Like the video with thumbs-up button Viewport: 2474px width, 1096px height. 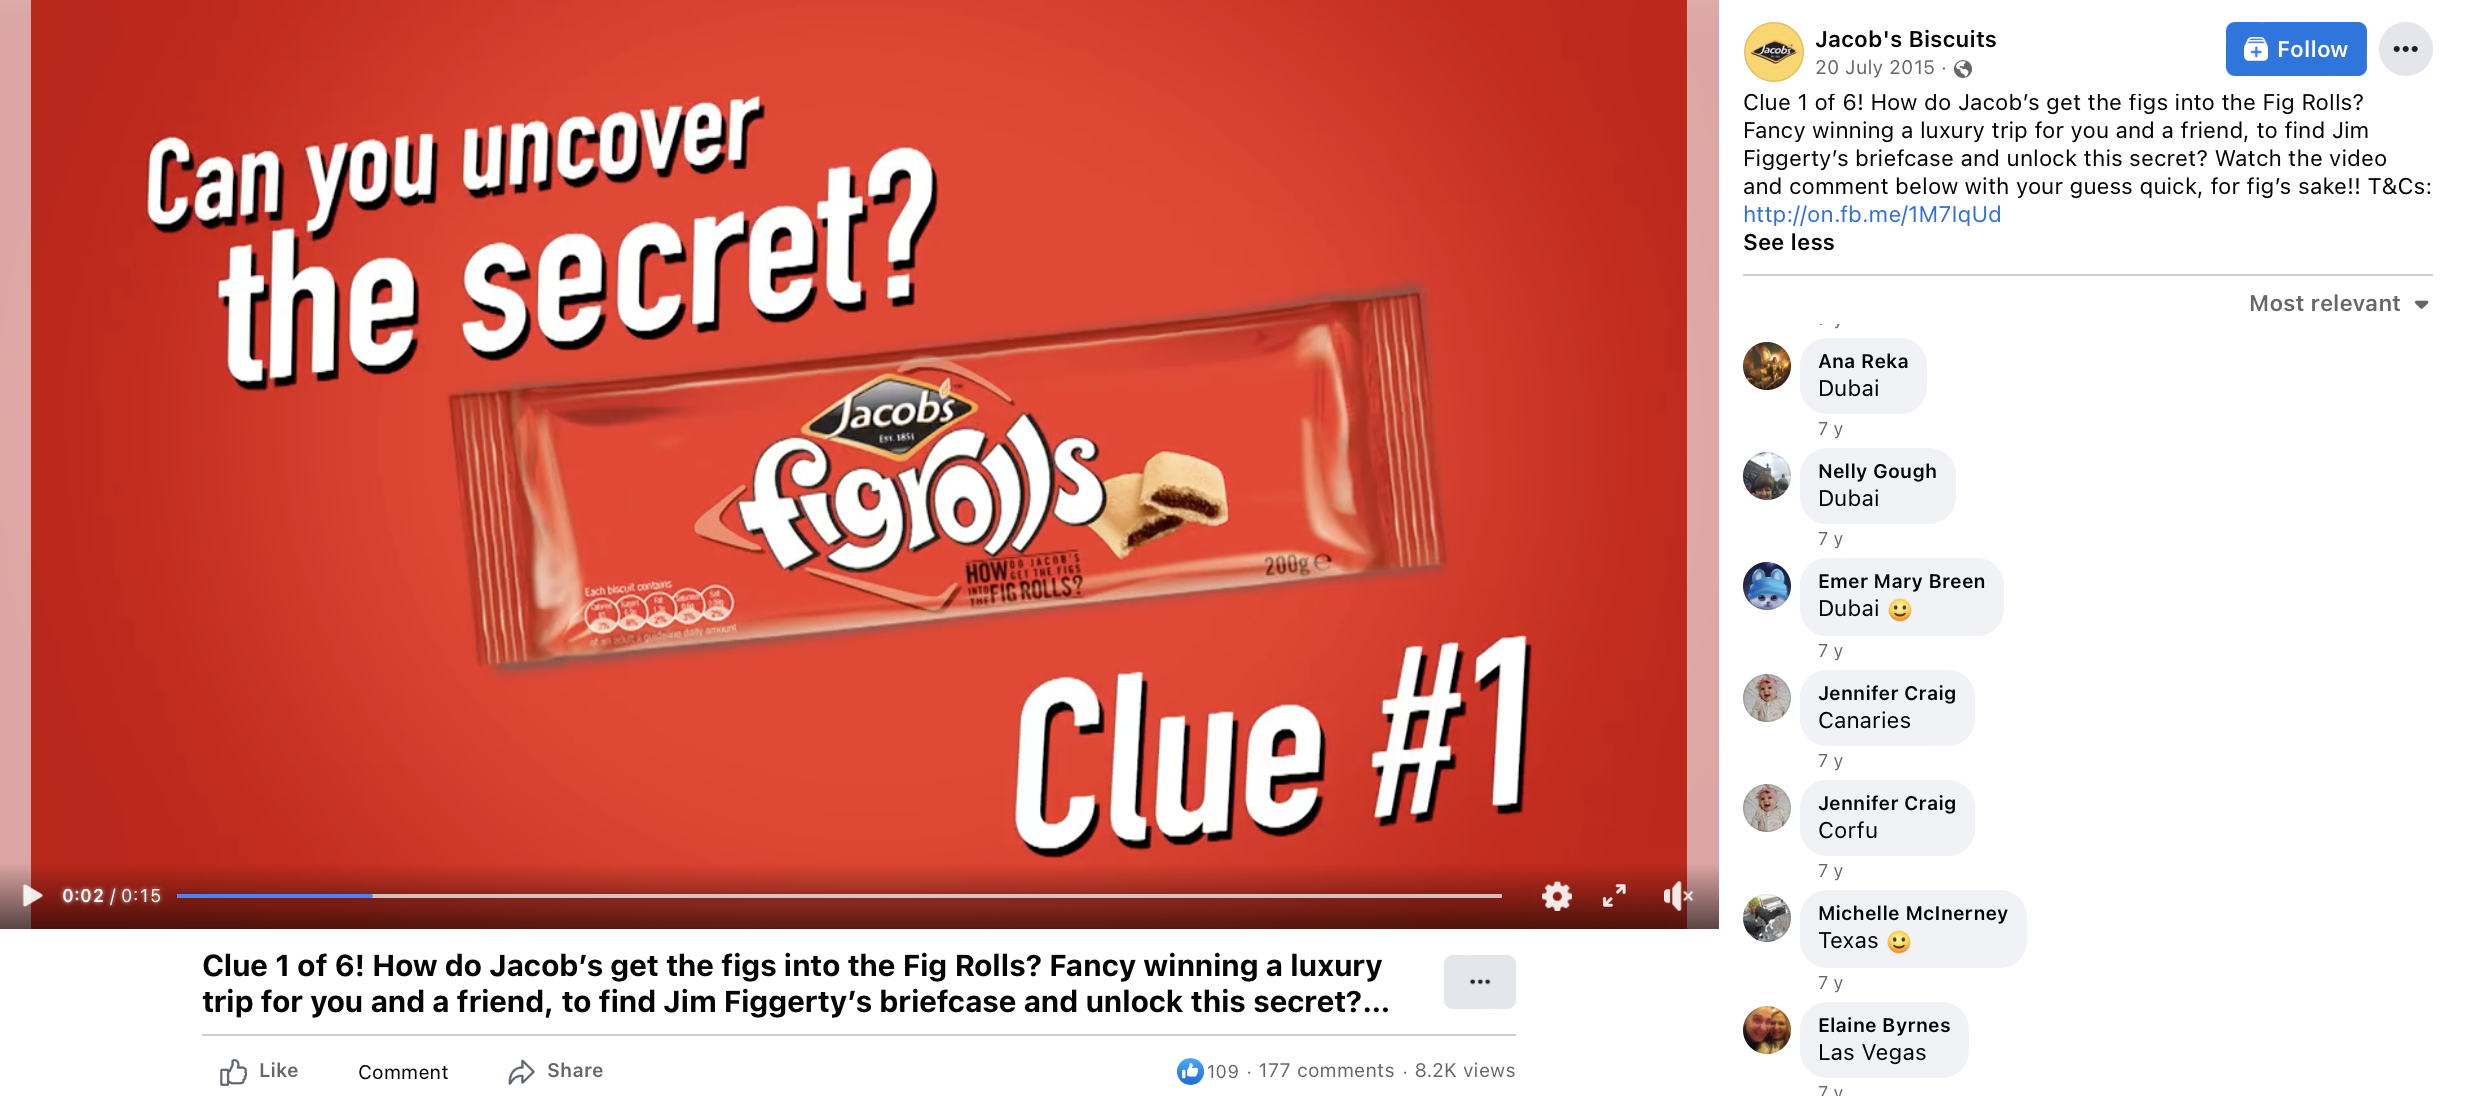click(259, 1071)
